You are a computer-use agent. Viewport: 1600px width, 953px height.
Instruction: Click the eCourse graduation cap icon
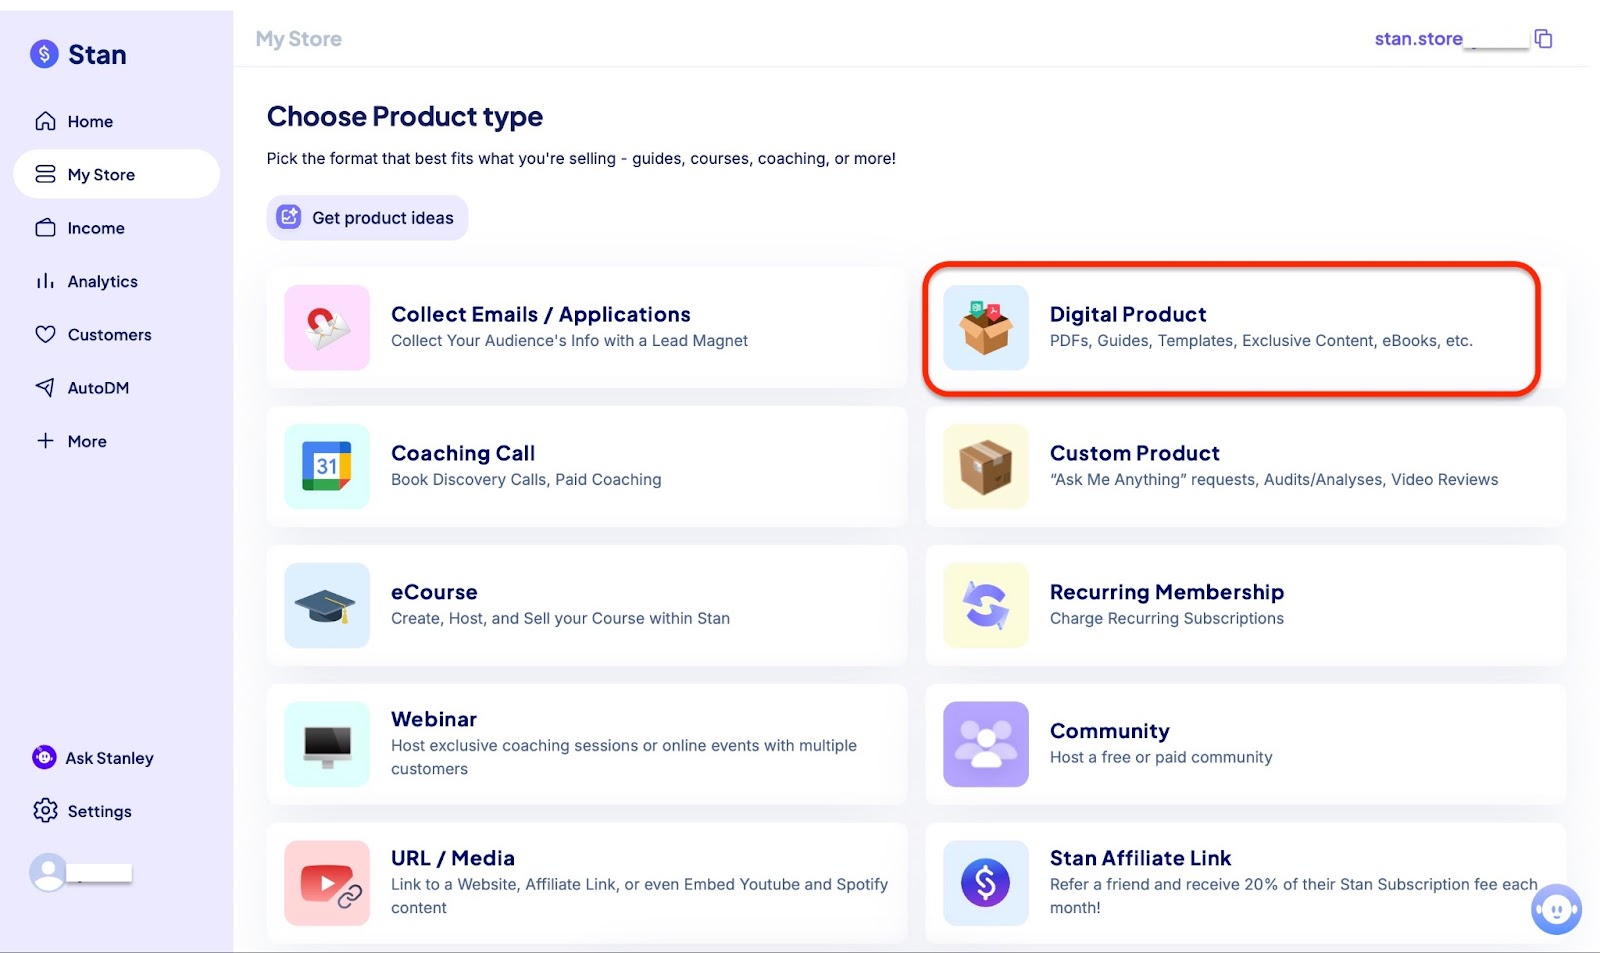pos(327,606)
